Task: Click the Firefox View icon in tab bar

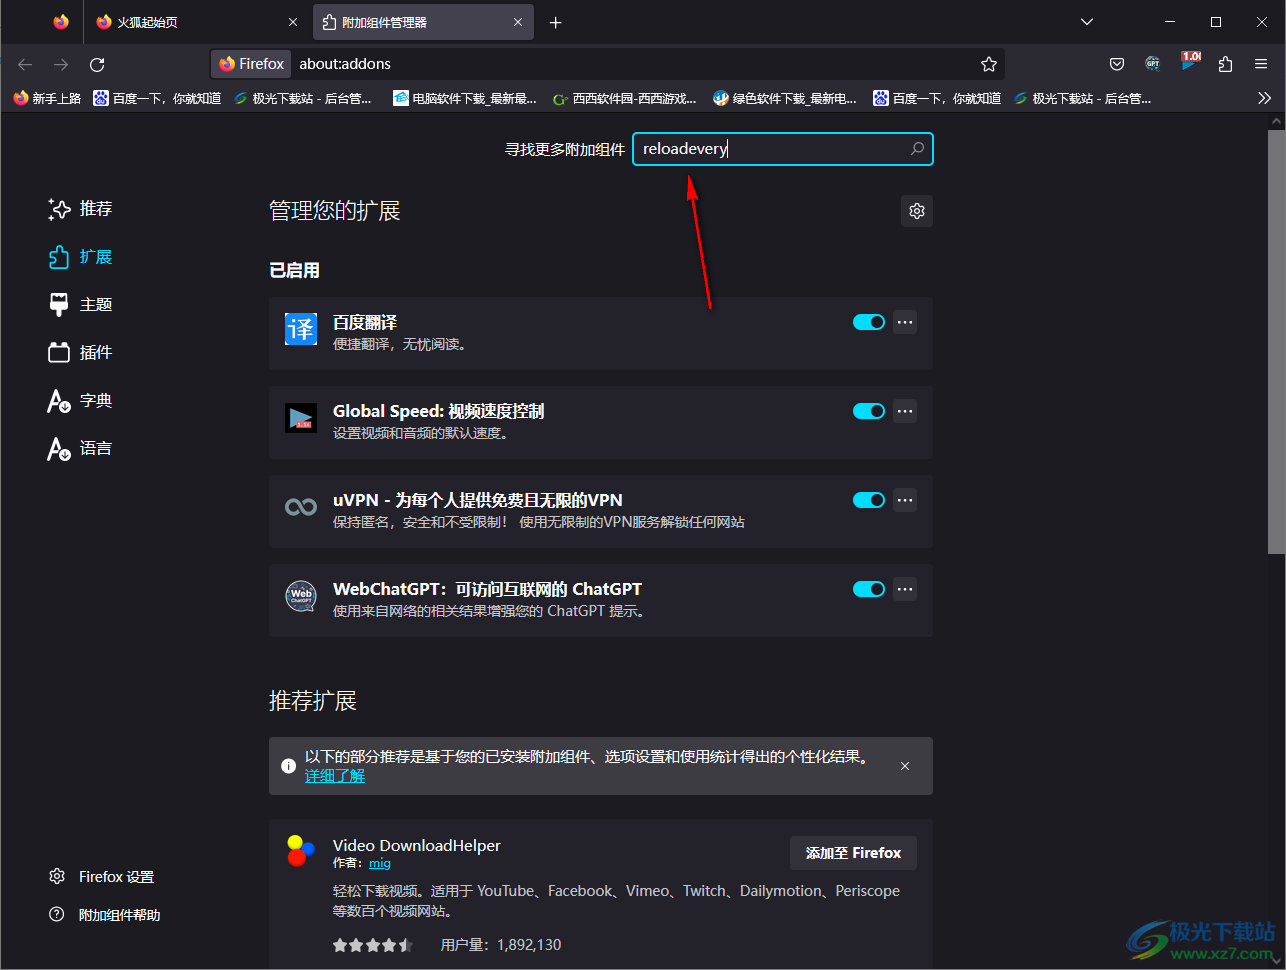Action: click(61, 22)
